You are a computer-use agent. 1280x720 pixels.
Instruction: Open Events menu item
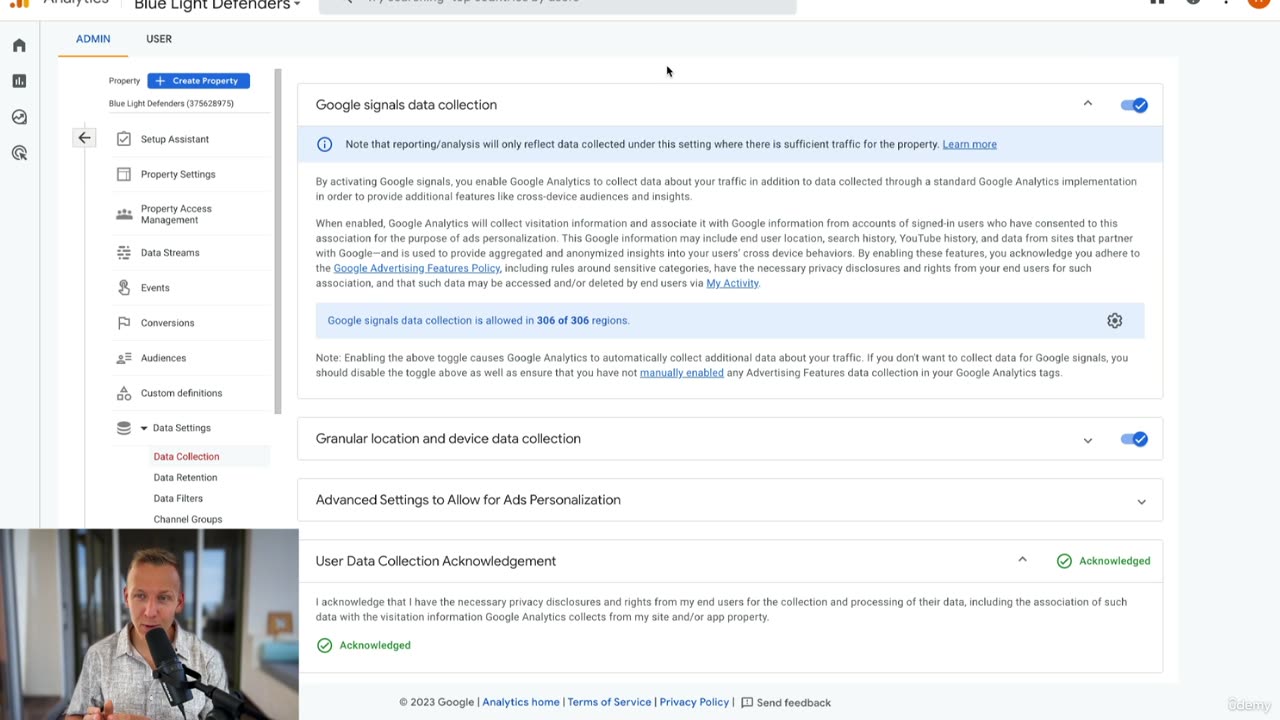155,288
